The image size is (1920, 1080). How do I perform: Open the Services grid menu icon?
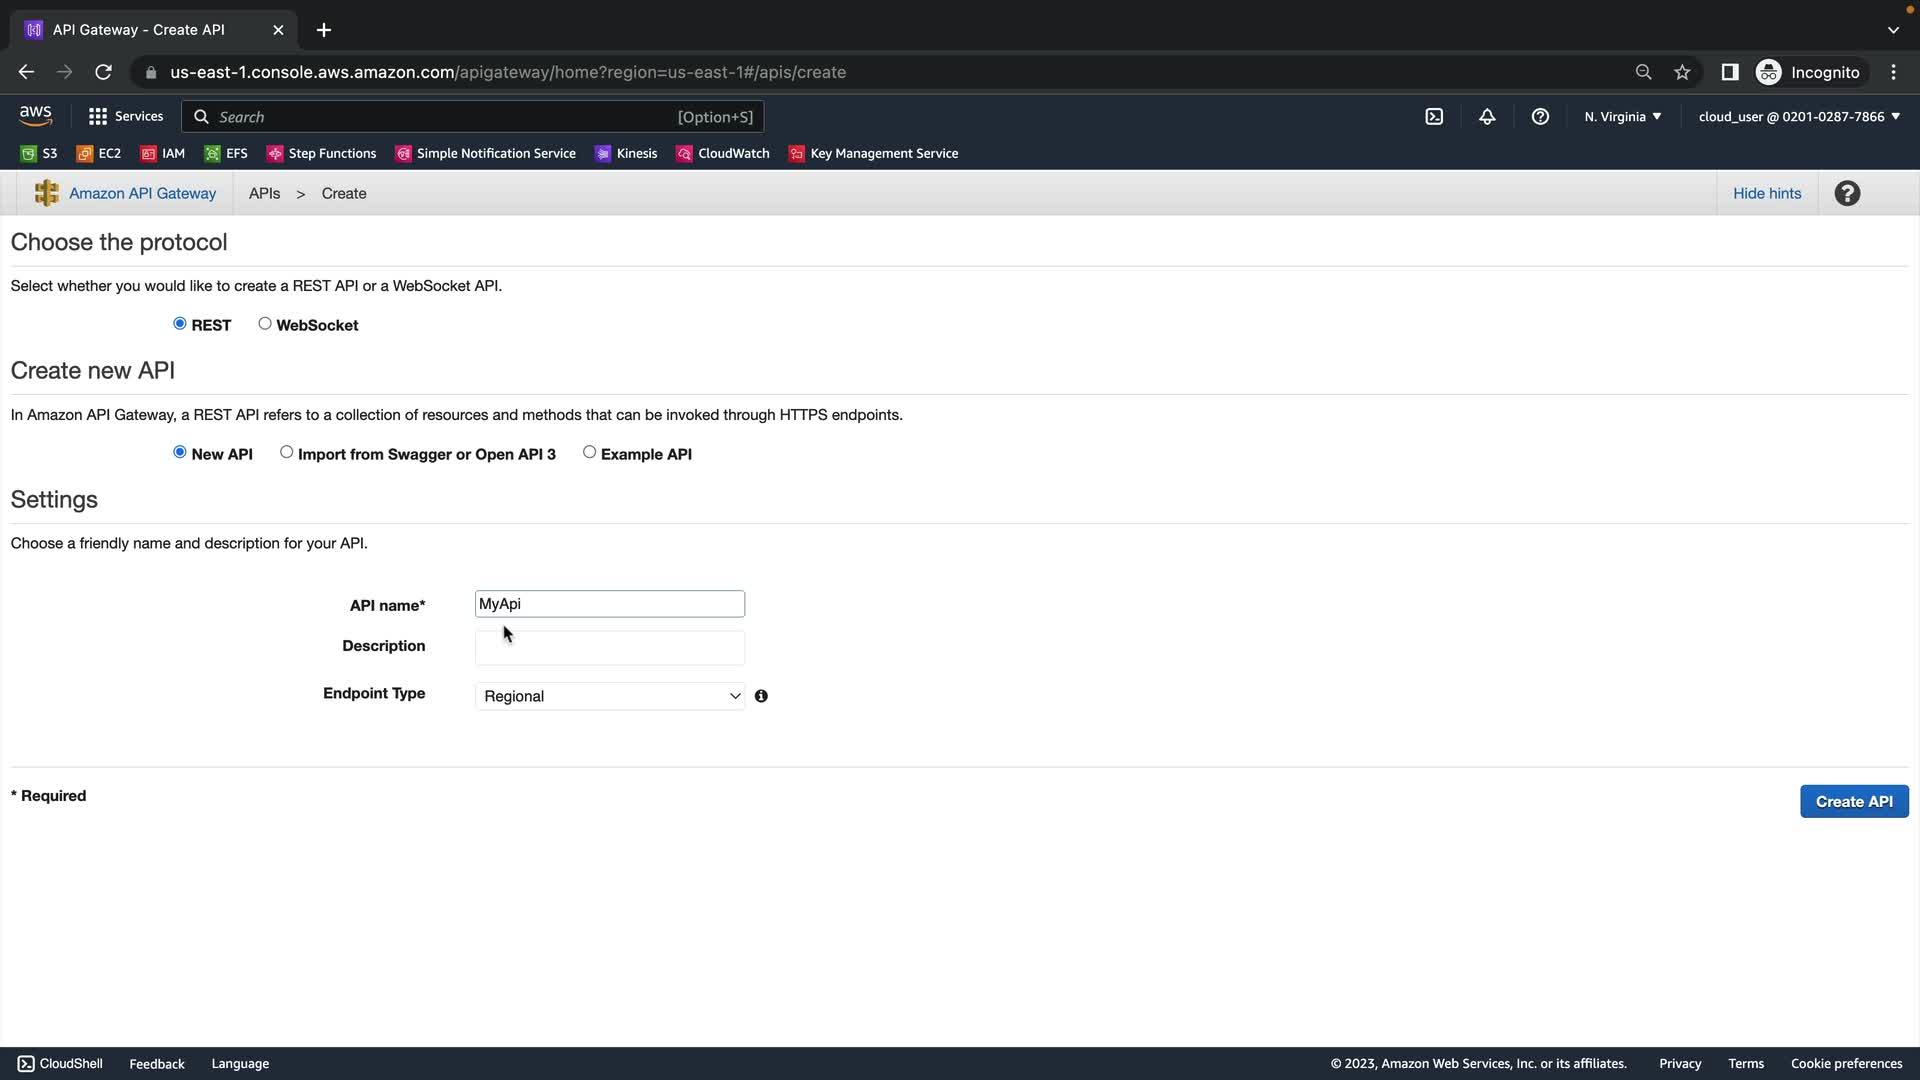(x=97, y=117)
